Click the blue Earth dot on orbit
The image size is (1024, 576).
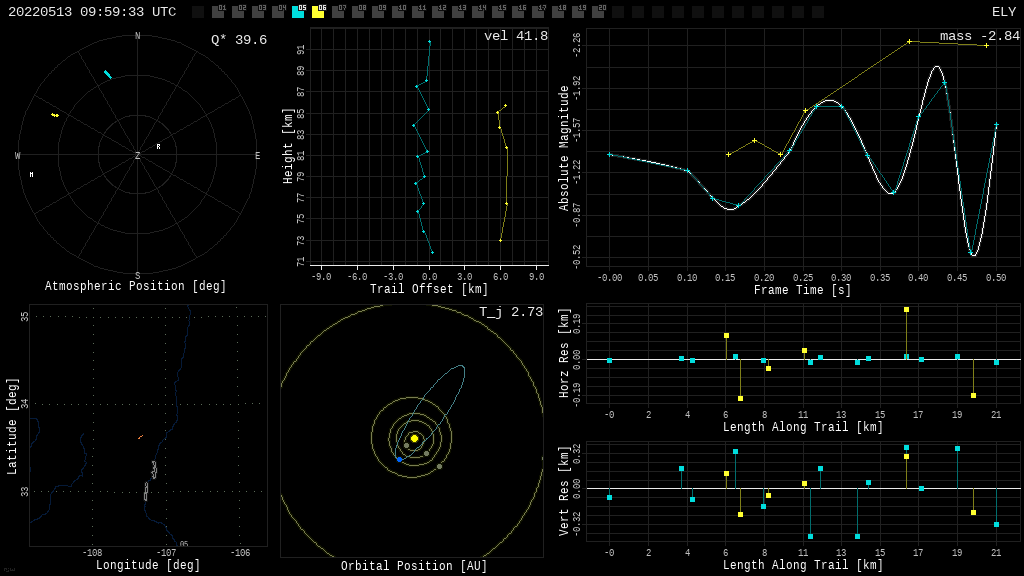[x=399, y=459]
